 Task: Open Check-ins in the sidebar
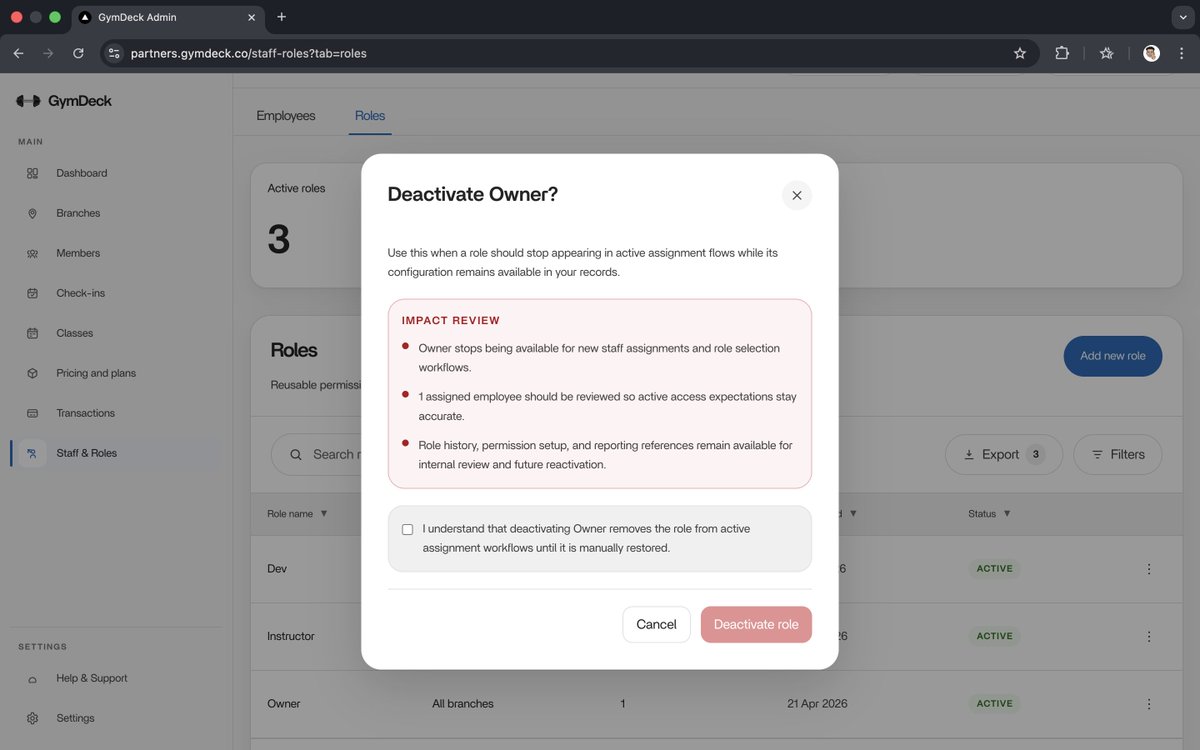coord(80,293)
